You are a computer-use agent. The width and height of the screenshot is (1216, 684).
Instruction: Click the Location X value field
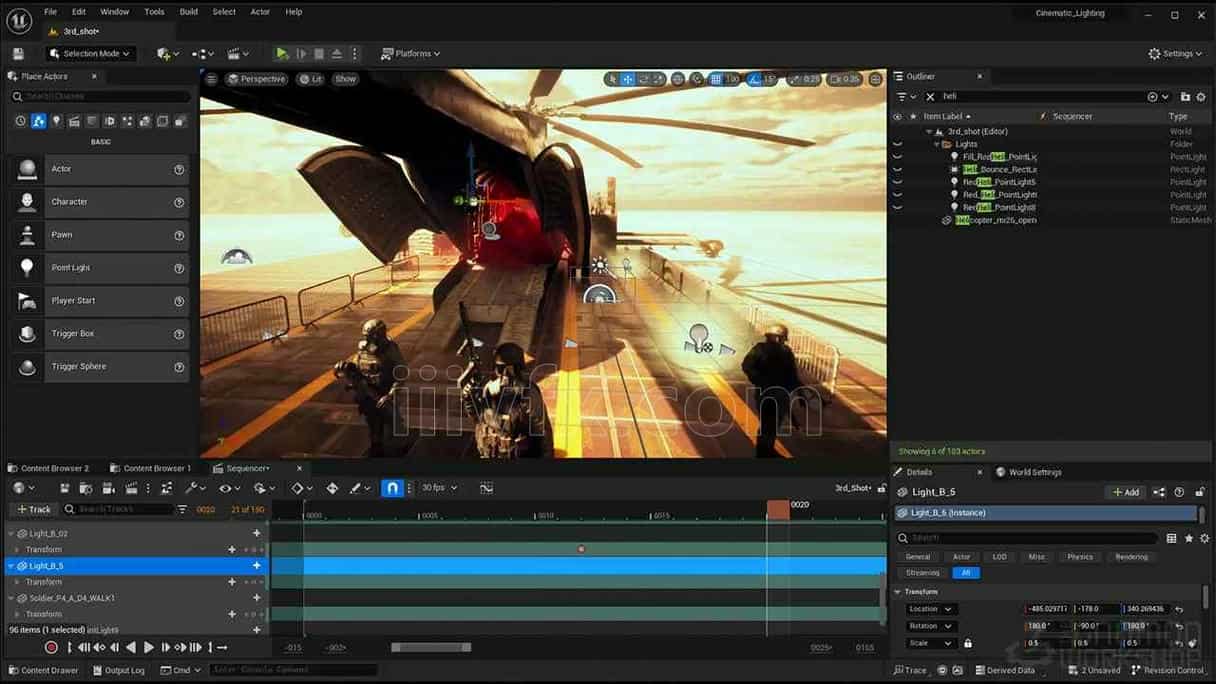[x=1047, y=609]
